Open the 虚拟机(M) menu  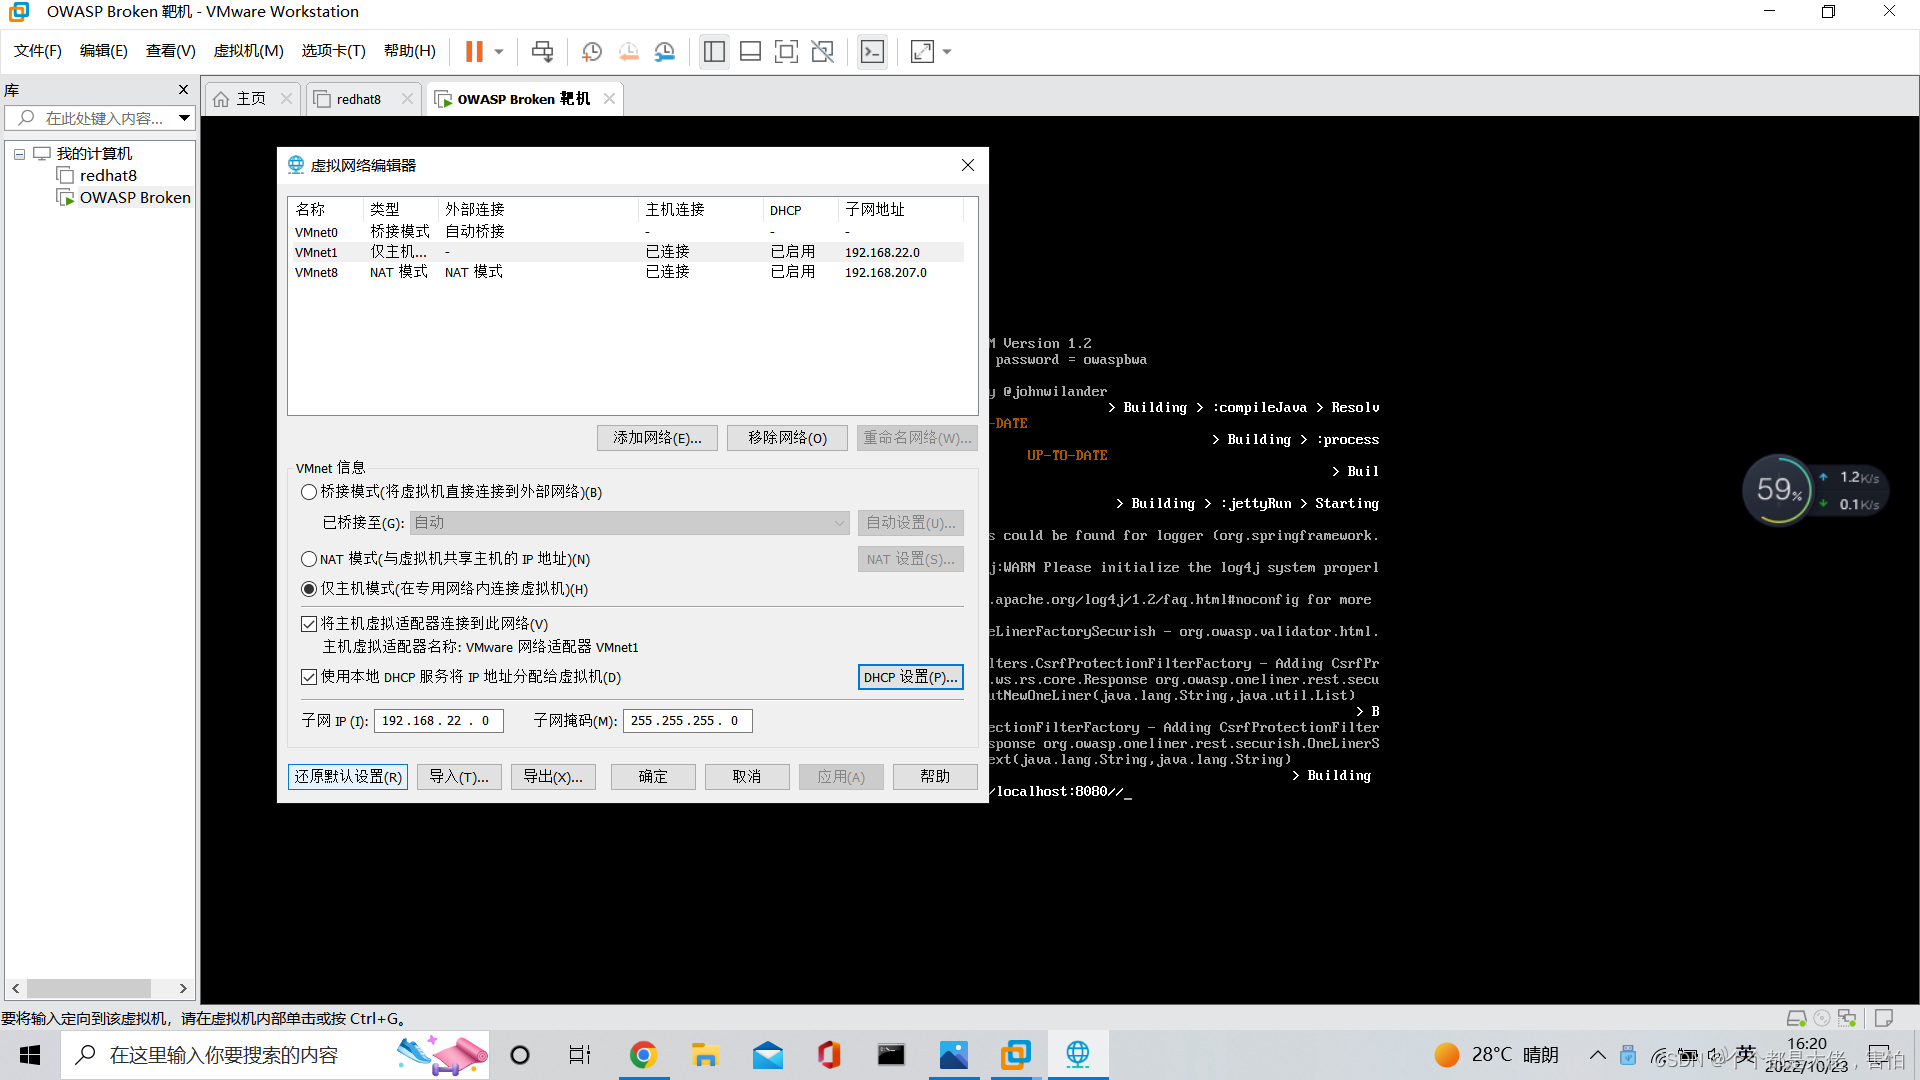point(249,51)
